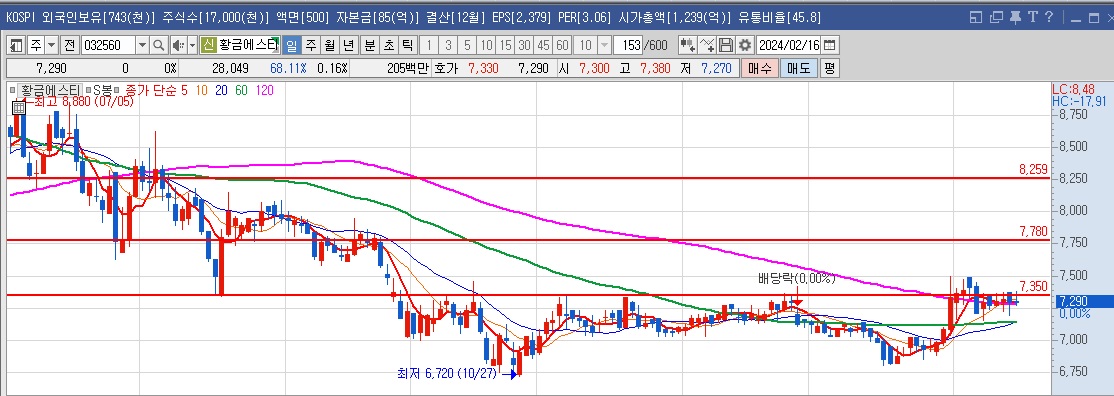
Task: Click the 032560 stock code field
Action: click(x=108, y=46)
